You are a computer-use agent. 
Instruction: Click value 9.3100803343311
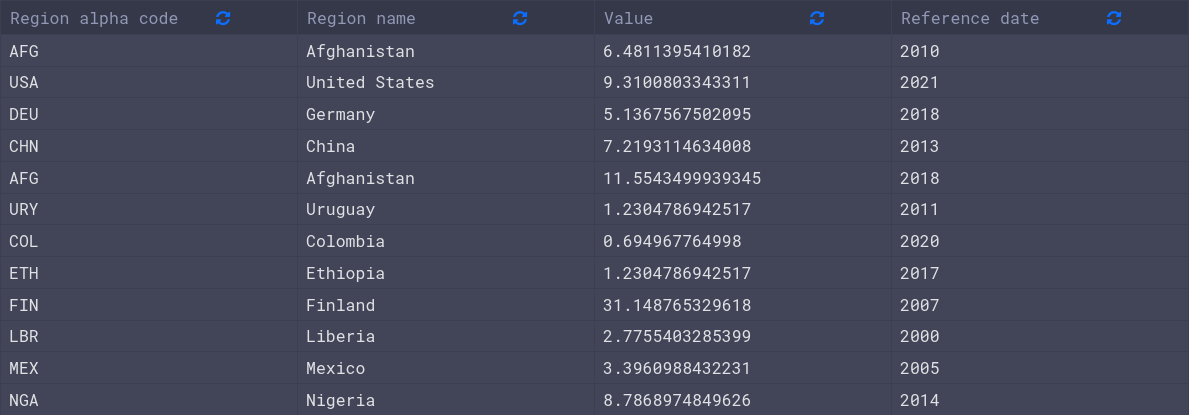[x=677, y=83]
